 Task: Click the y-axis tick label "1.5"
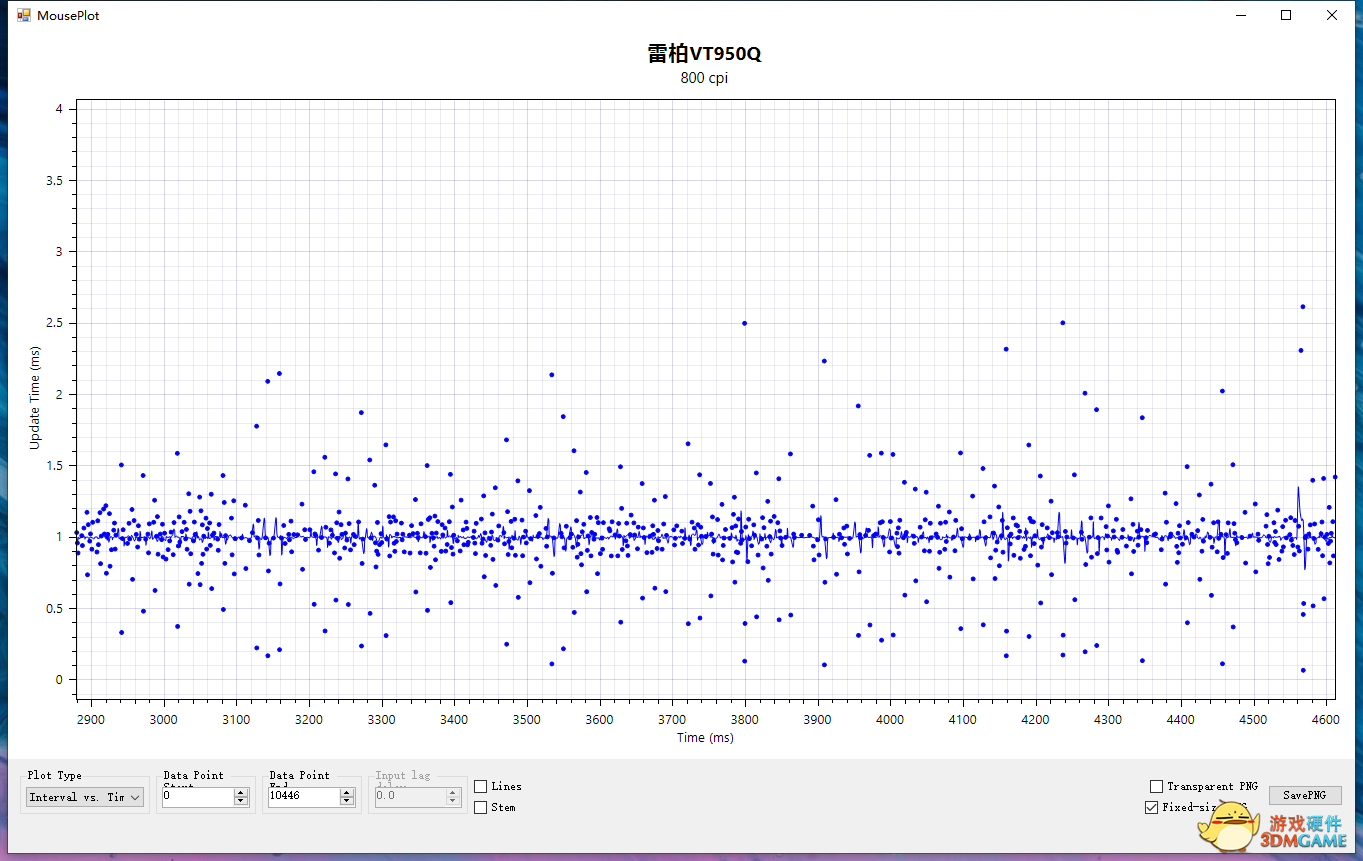[x=55, y=466]
